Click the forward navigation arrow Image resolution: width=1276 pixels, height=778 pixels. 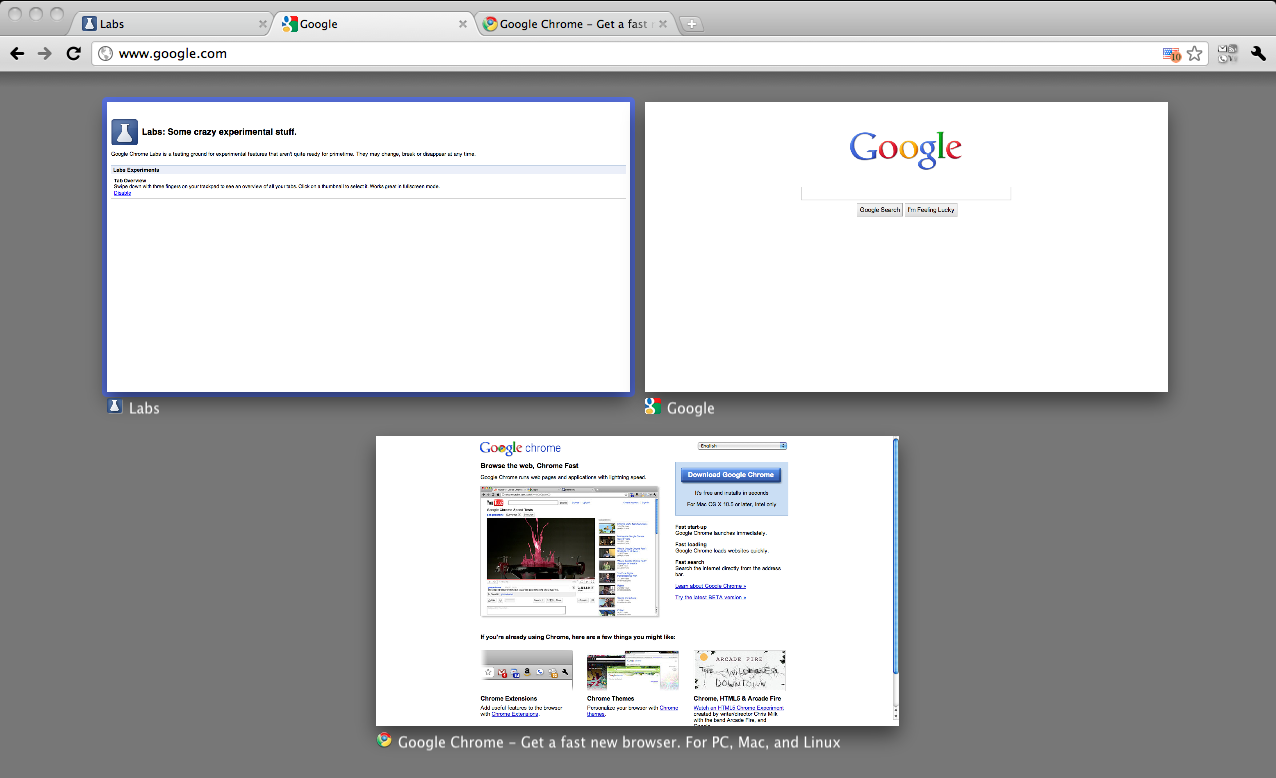point(45,54)
